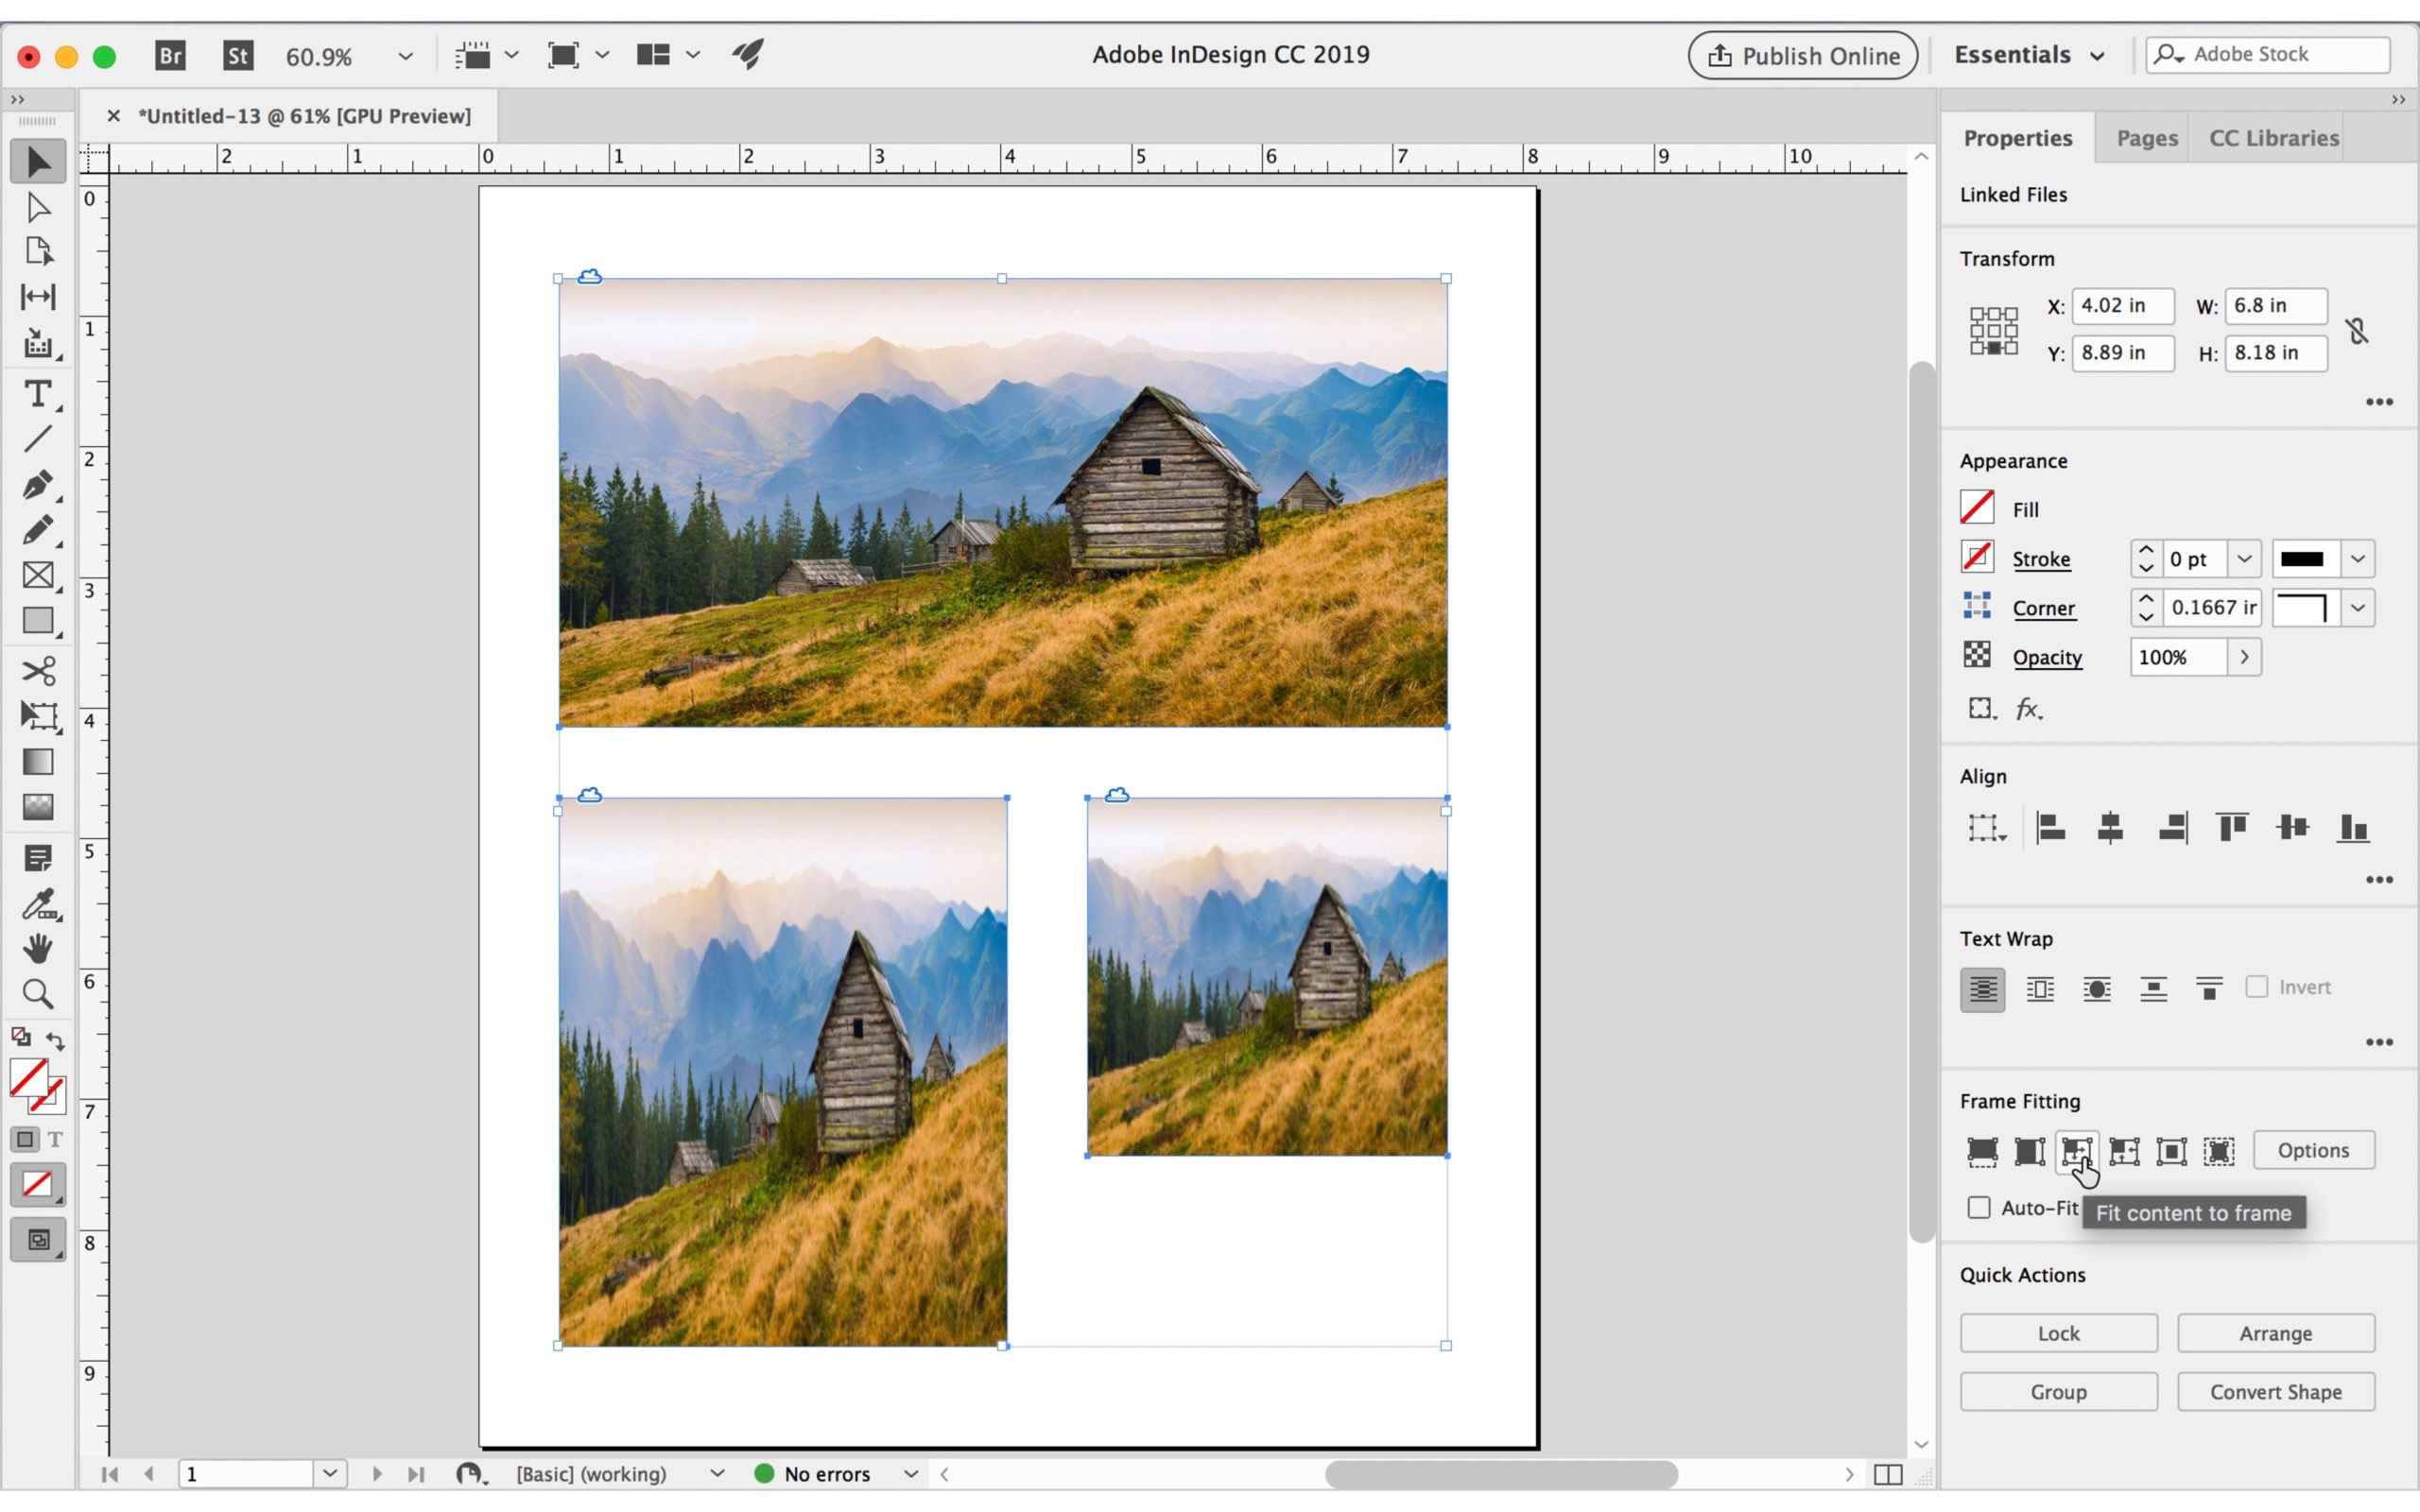
Task: Open the fx effects menu
Action: tap(2029, 709)
